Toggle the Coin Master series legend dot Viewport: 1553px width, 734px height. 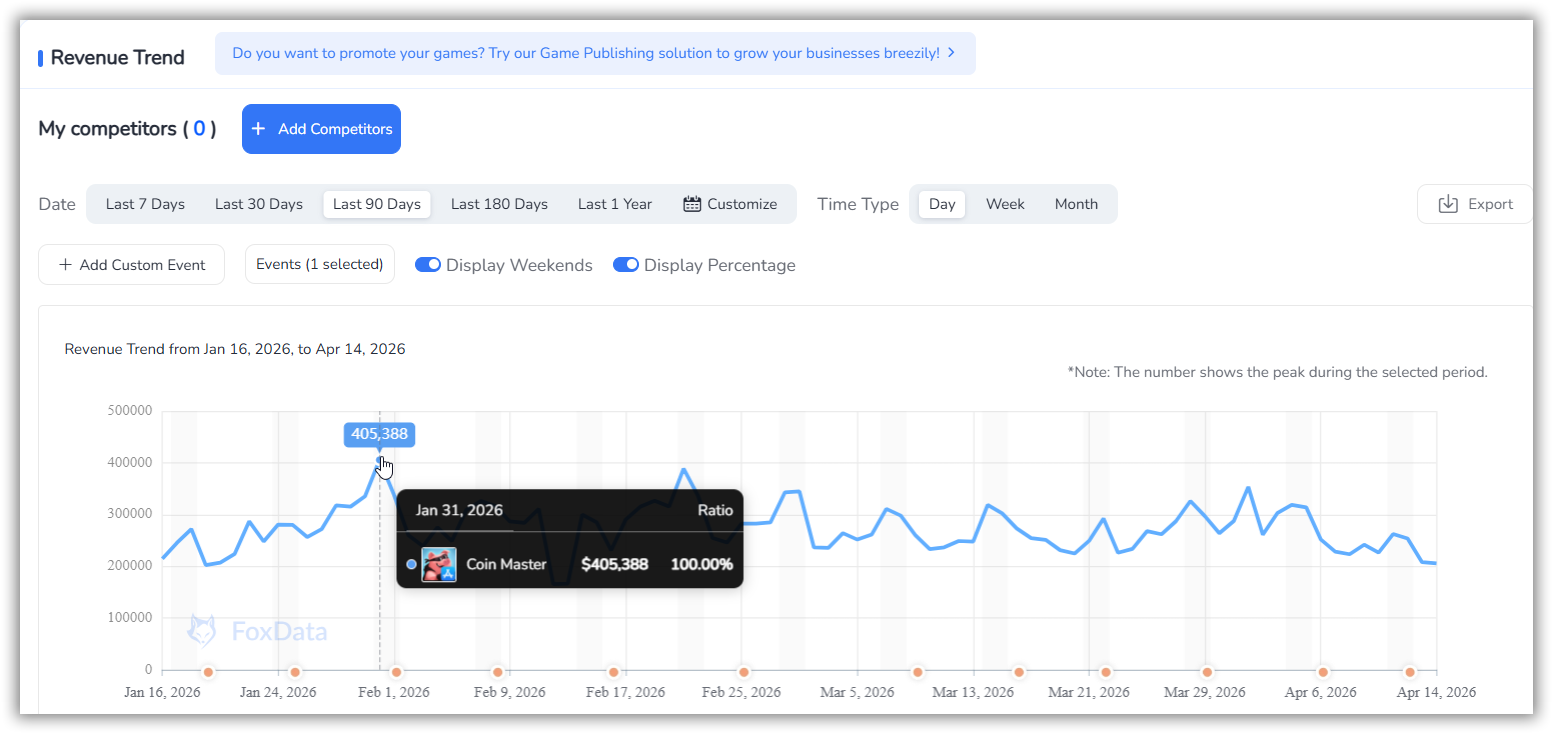pyautogui.click(x=410, y=563)
